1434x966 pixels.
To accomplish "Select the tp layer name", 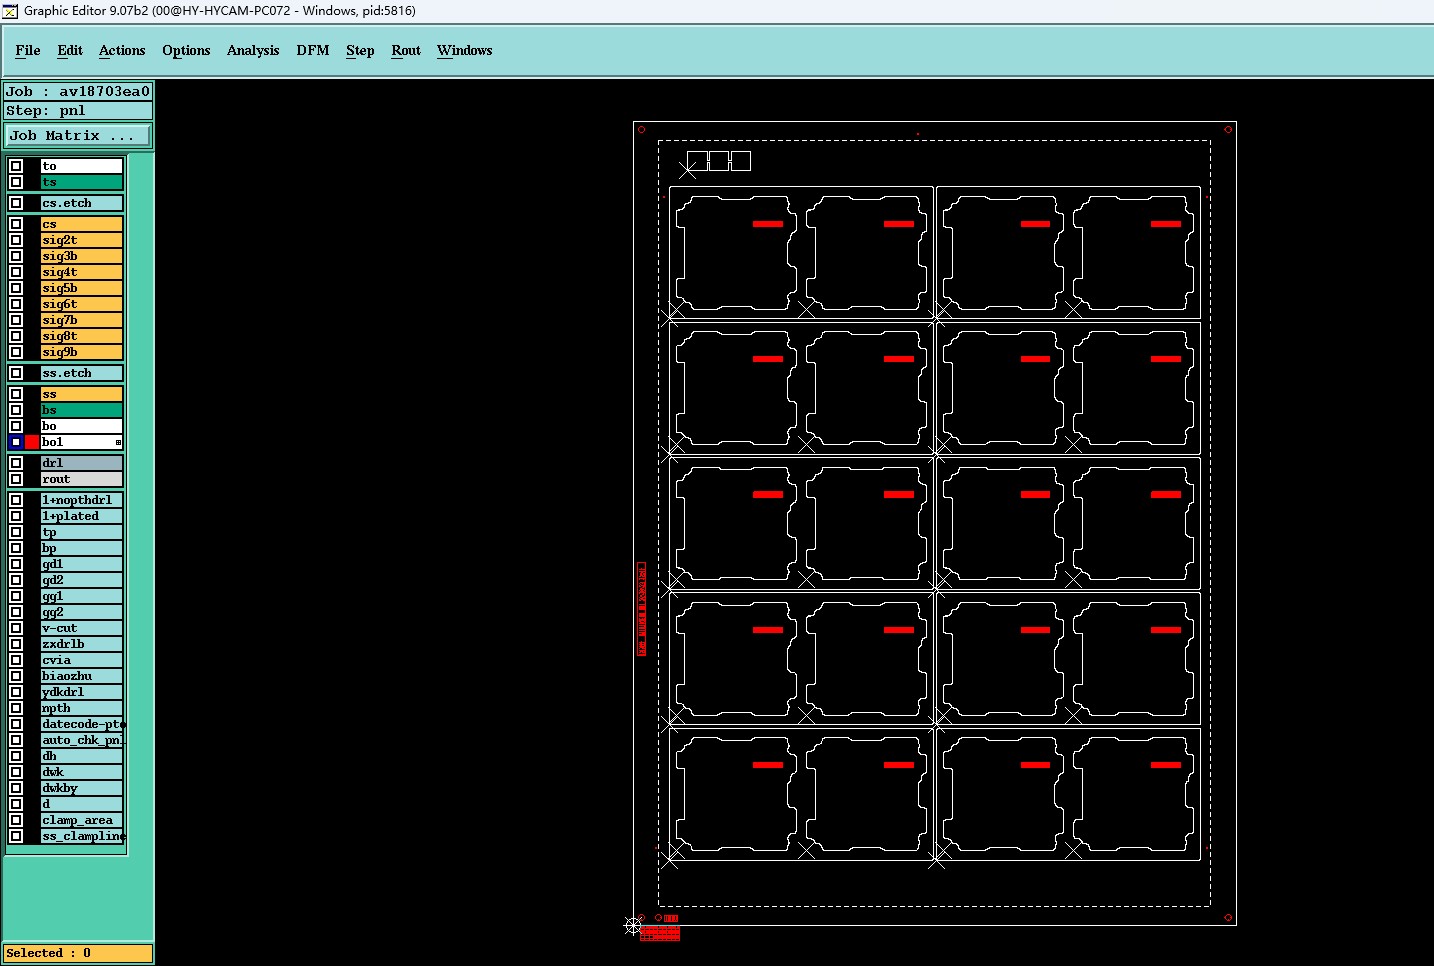I will 81,532.
